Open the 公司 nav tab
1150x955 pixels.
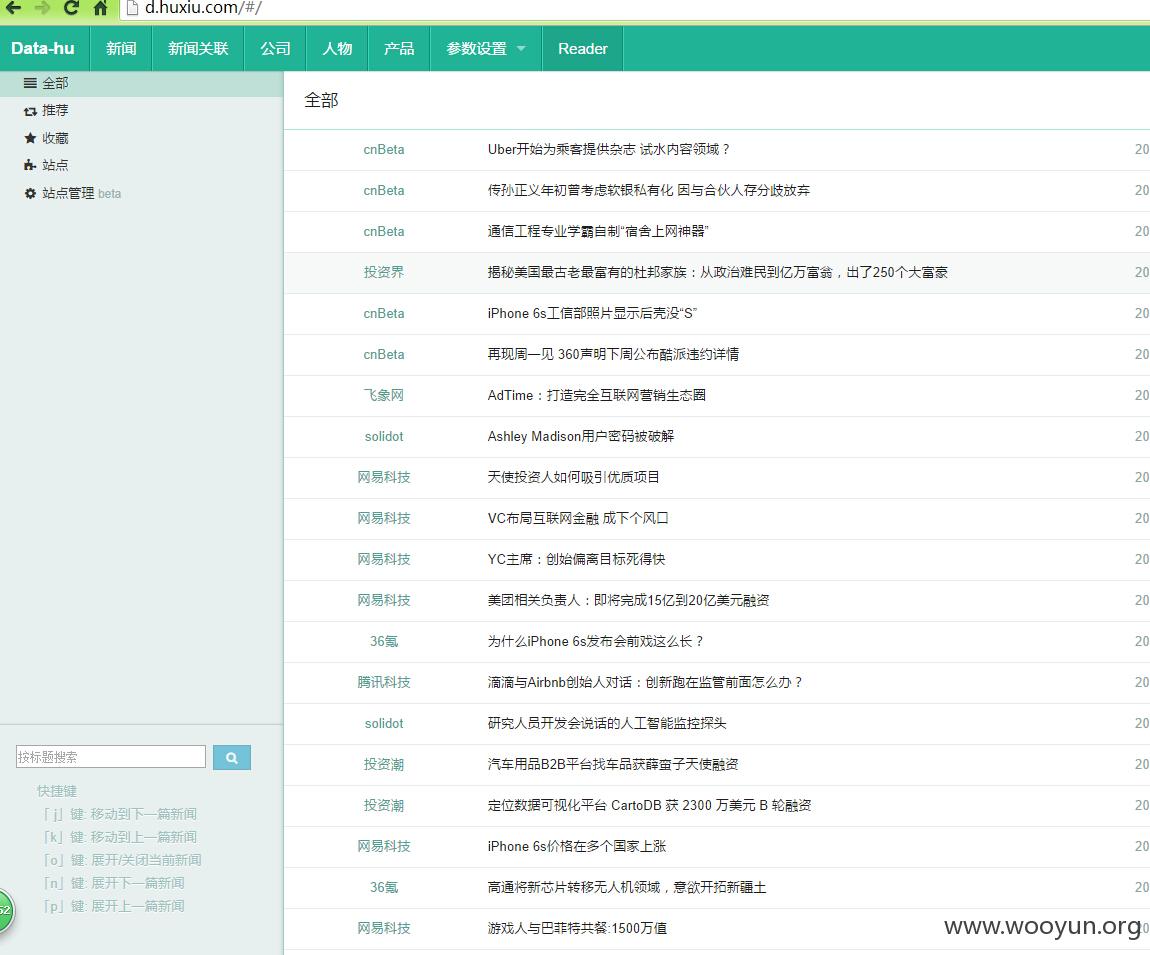point(275,48)
